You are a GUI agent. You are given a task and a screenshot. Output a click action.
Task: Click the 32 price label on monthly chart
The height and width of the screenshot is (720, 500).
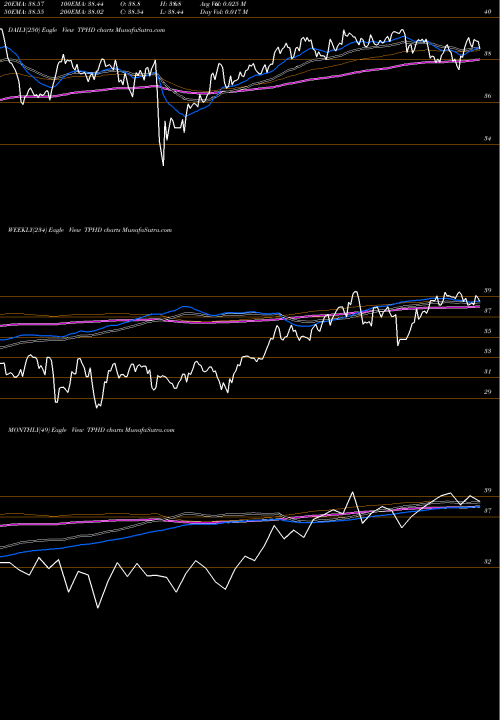point(488,562)
